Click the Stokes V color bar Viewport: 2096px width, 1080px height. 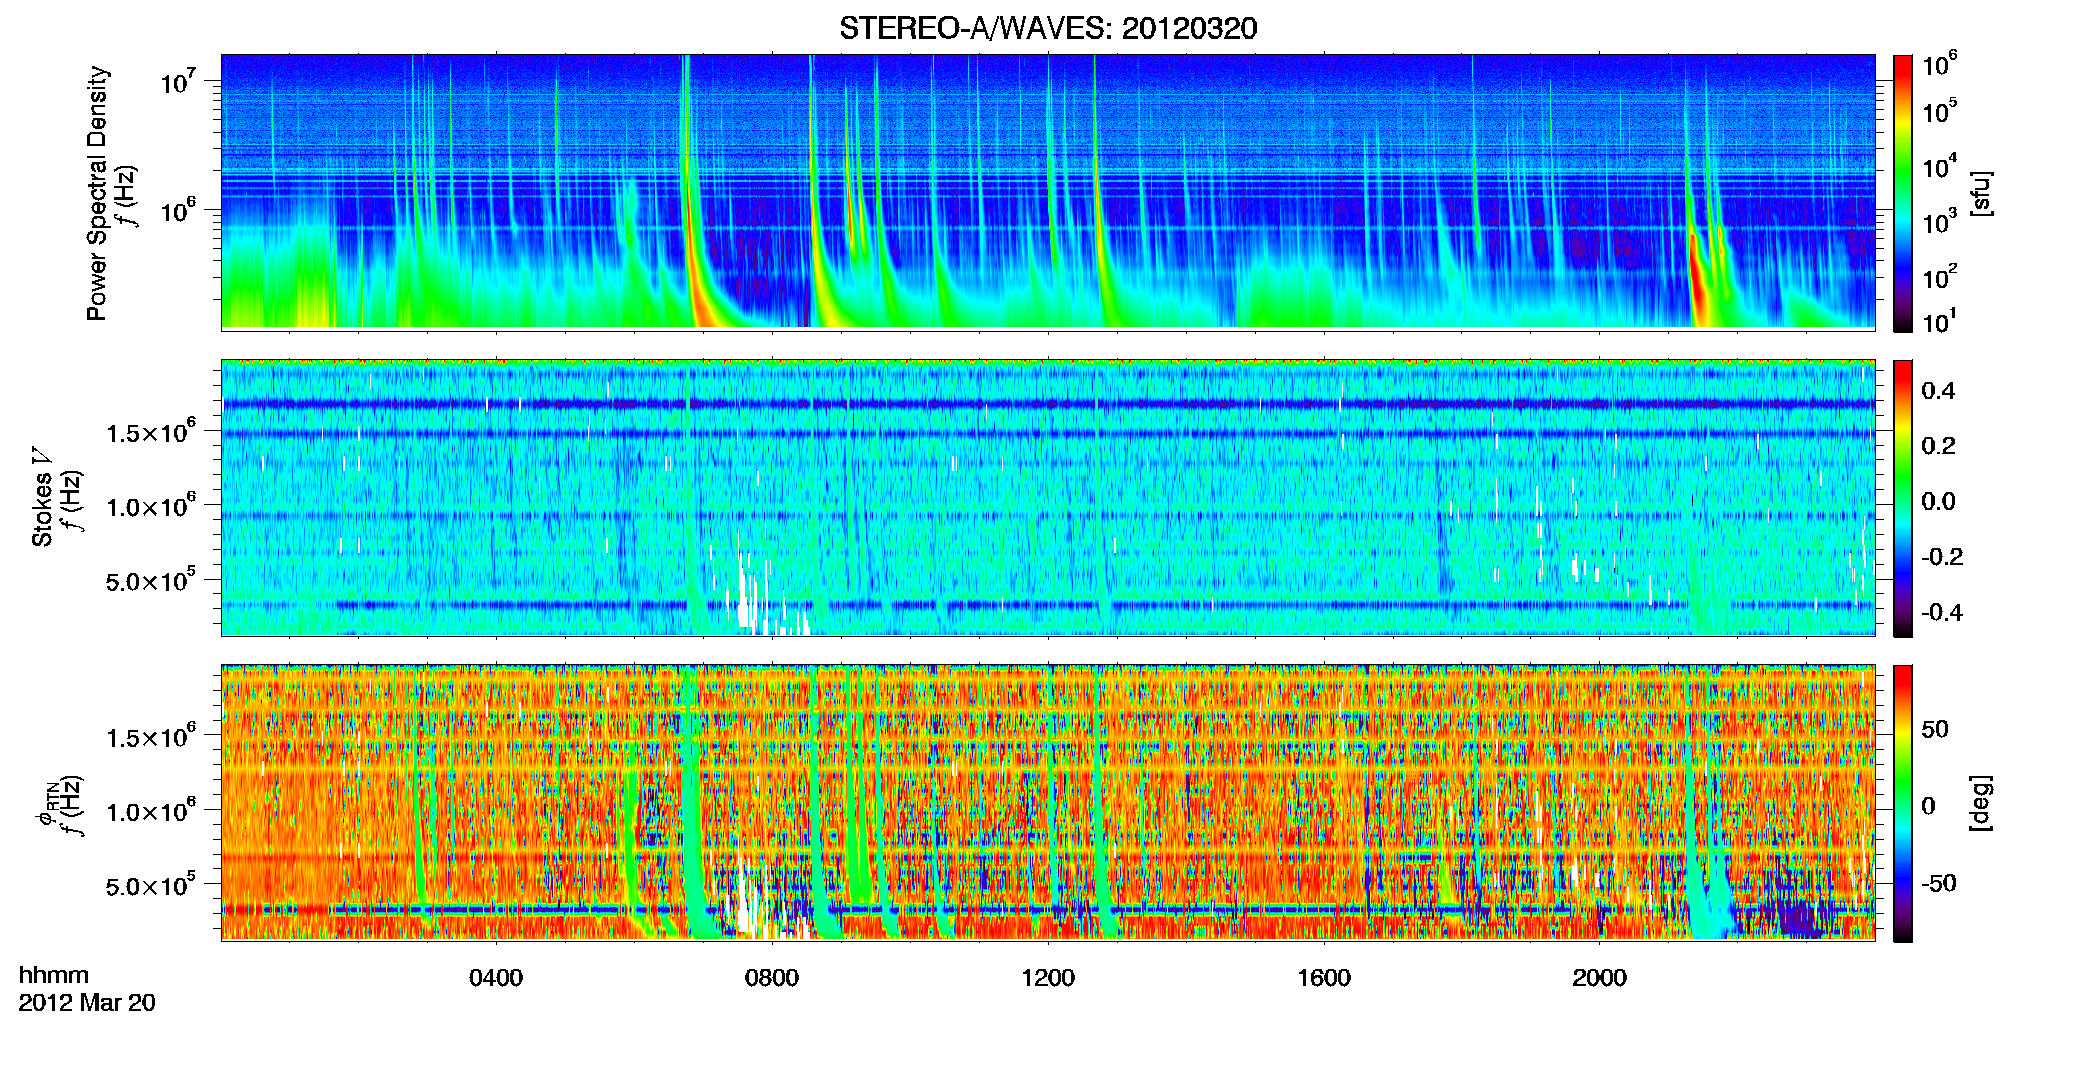[x=1903, y=498]
